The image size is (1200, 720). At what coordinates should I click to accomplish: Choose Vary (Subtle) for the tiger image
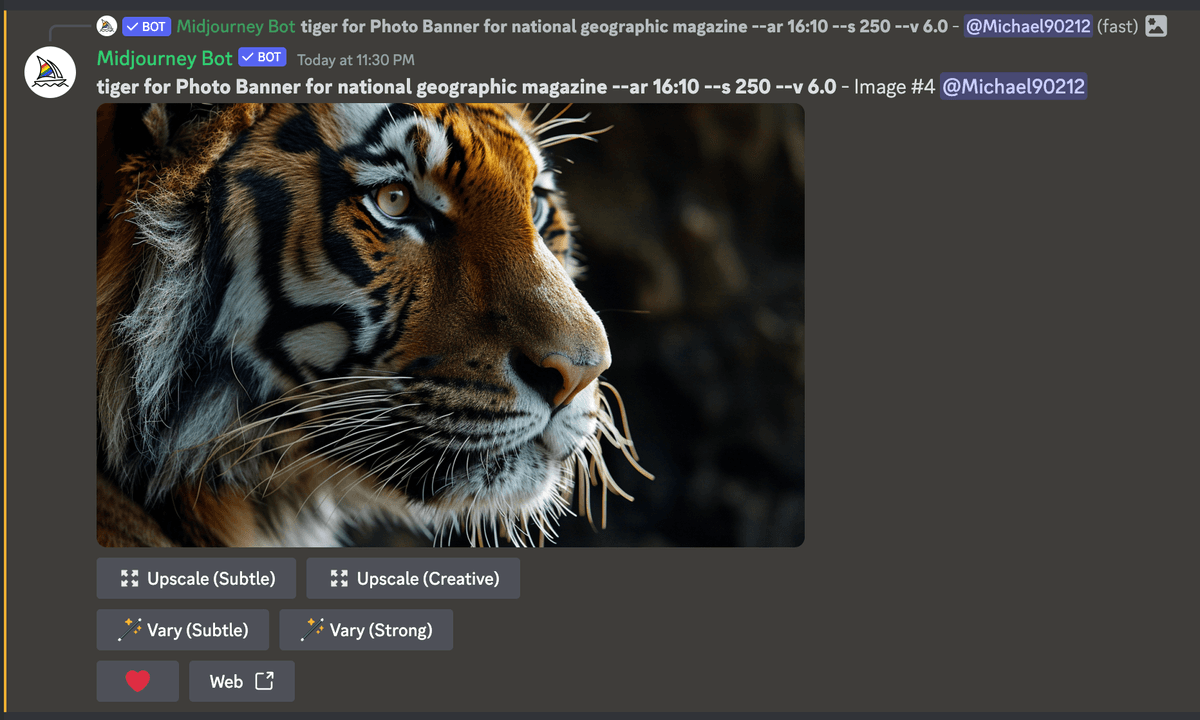[183, 630]
